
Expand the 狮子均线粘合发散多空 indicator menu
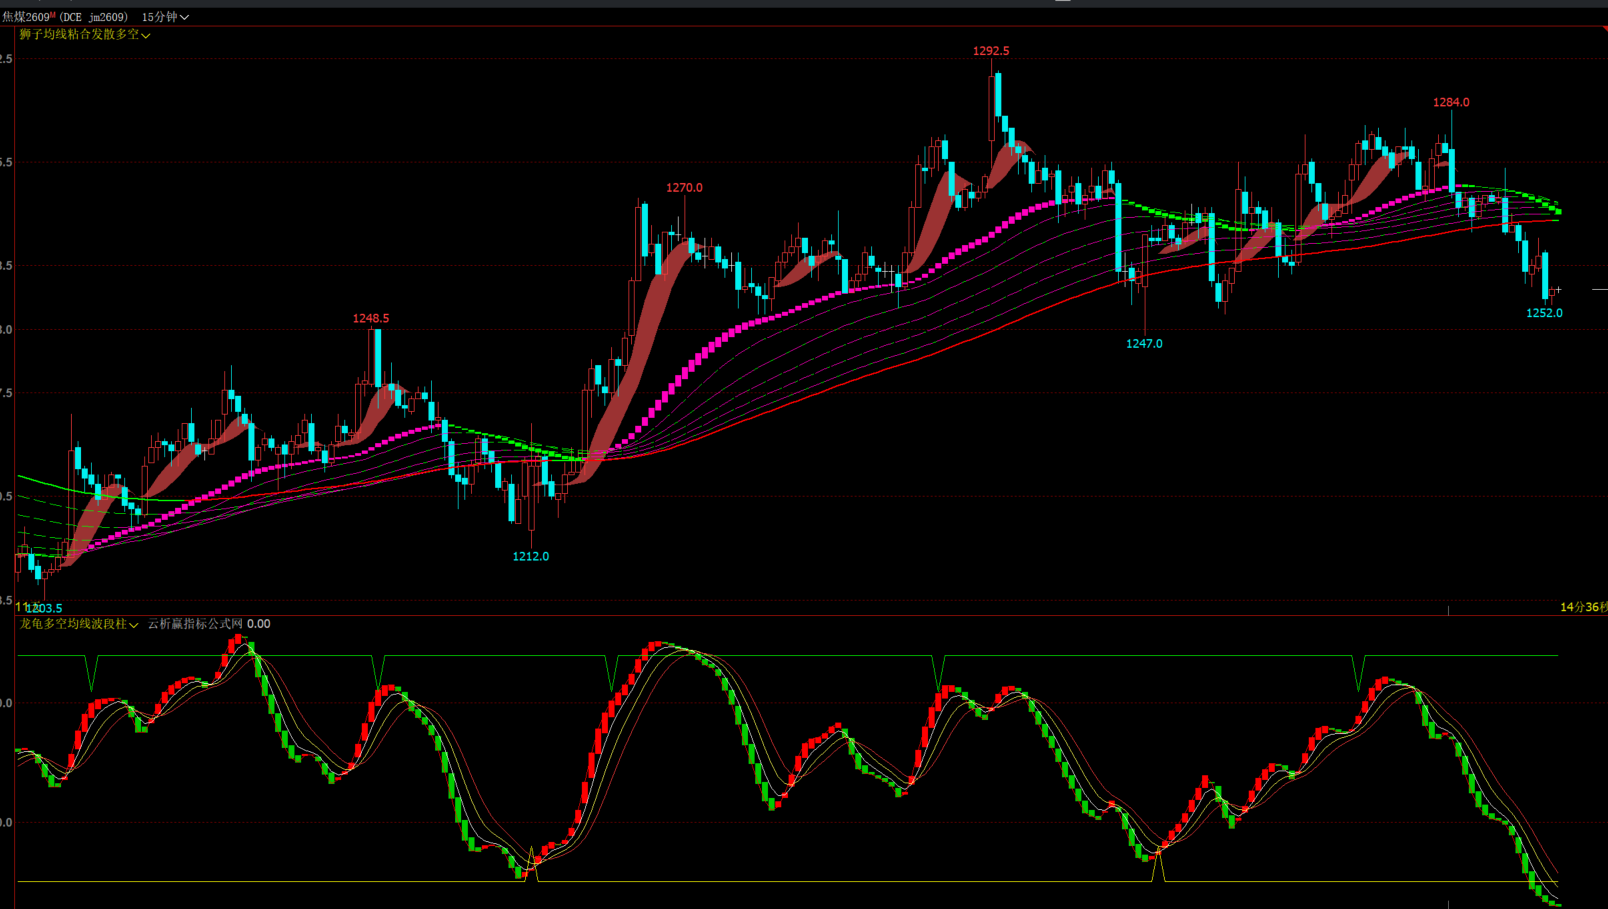point(146,35)
